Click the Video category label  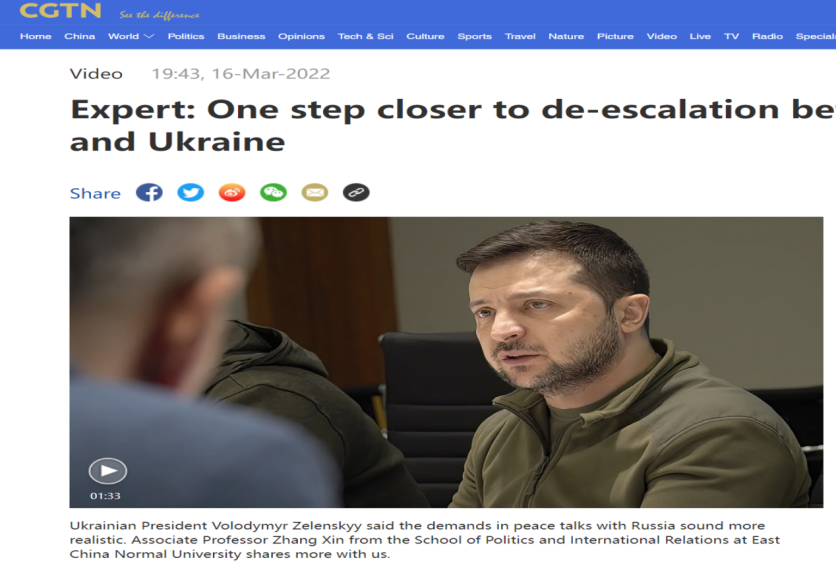point(97,74)
